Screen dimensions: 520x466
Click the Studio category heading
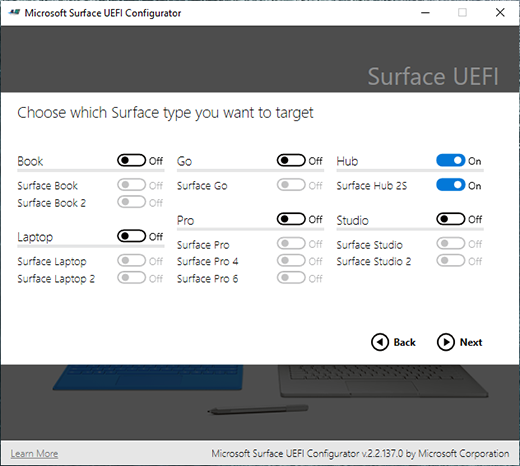(x=353, y=220)
